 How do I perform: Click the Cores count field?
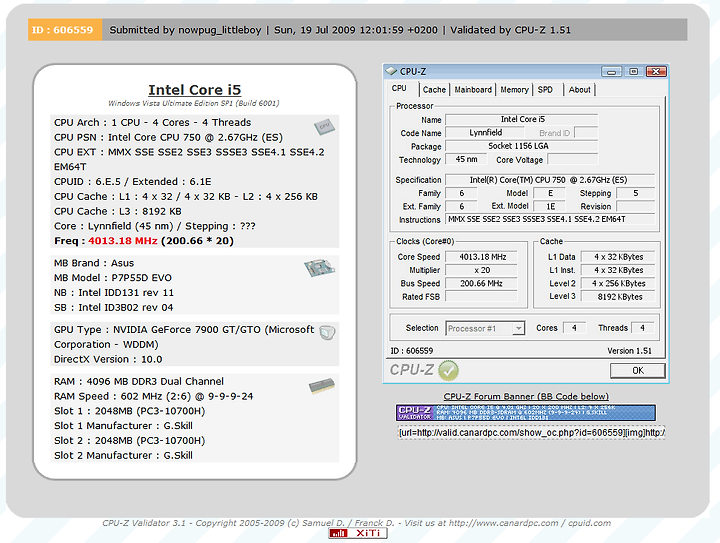574,328
